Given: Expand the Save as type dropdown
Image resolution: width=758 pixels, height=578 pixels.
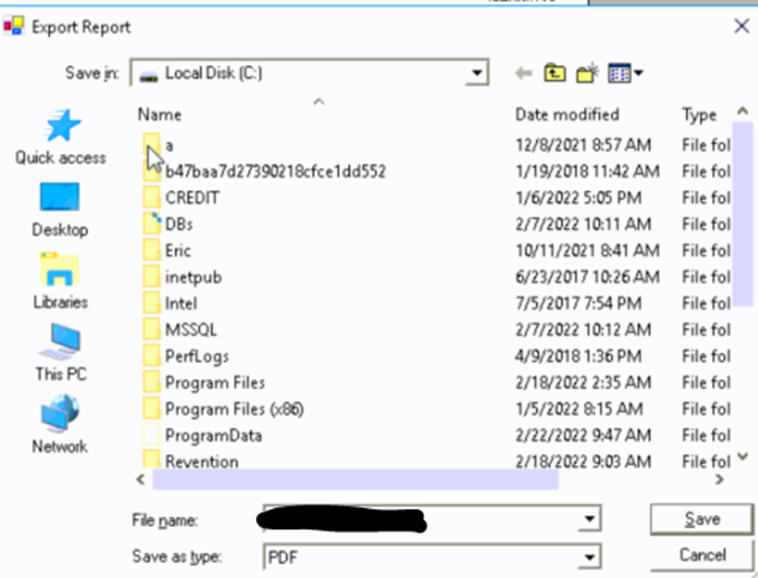Looking at the screenshot, I should [589, 557].
